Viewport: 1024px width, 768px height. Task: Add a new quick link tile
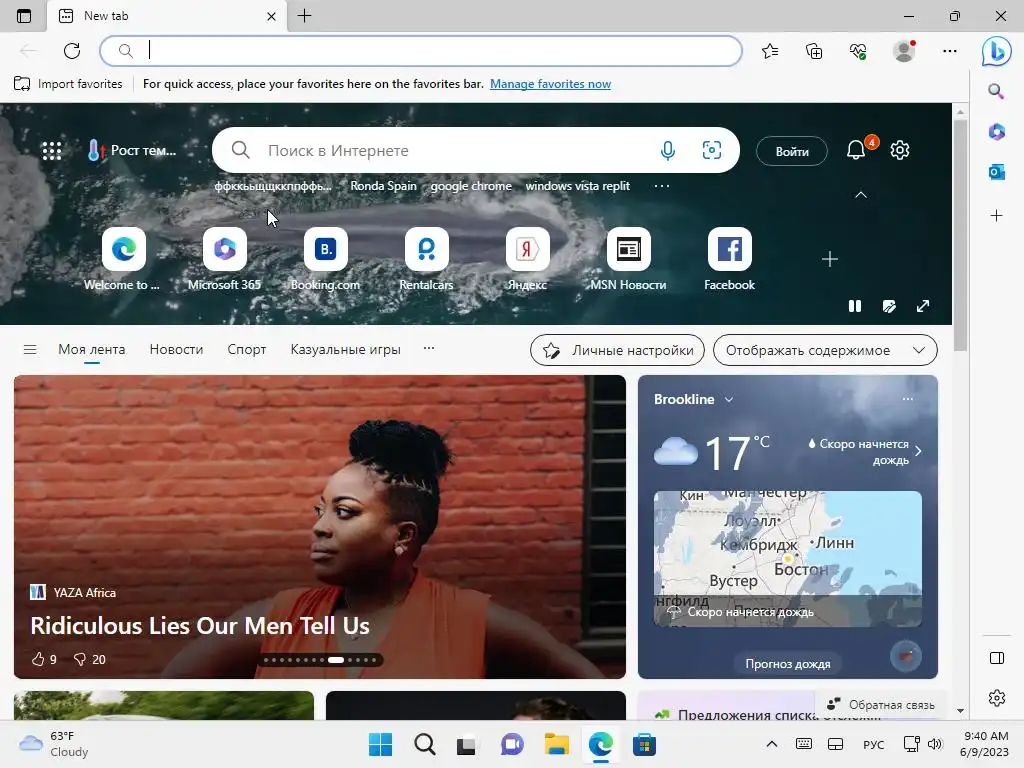pos(829,259)
